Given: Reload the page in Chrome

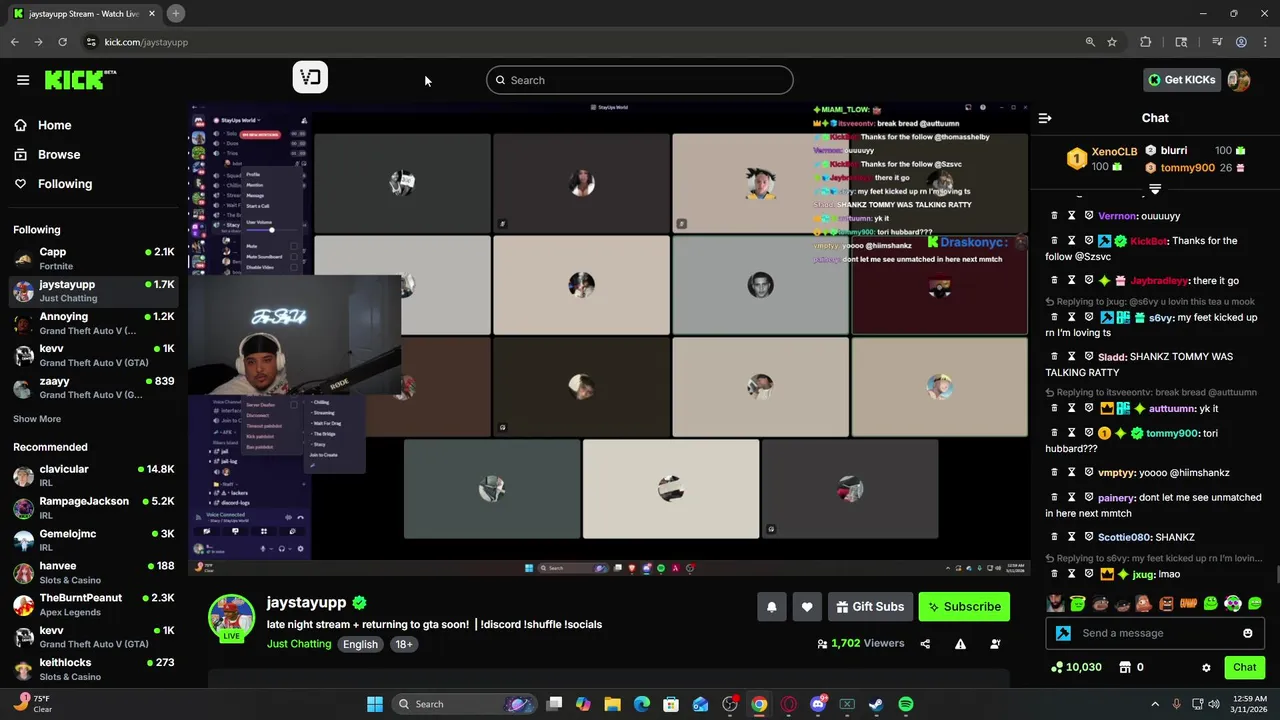Looking at the screenshot, I should click(62, 42).
